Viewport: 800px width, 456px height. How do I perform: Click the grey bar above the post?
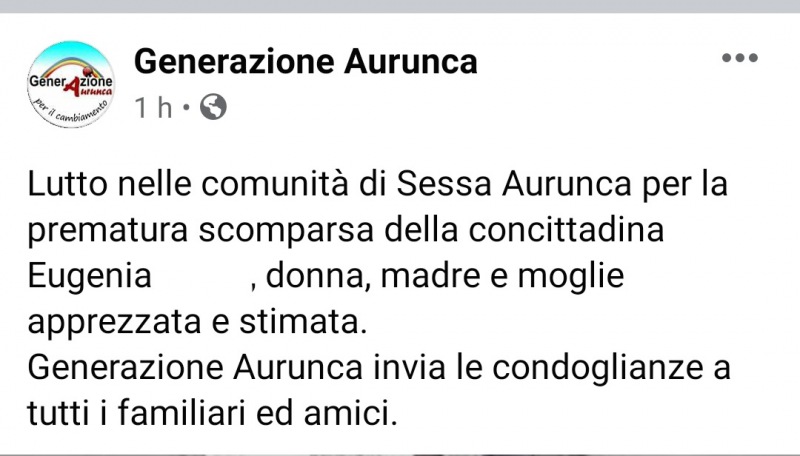click(x=400, y=6)
